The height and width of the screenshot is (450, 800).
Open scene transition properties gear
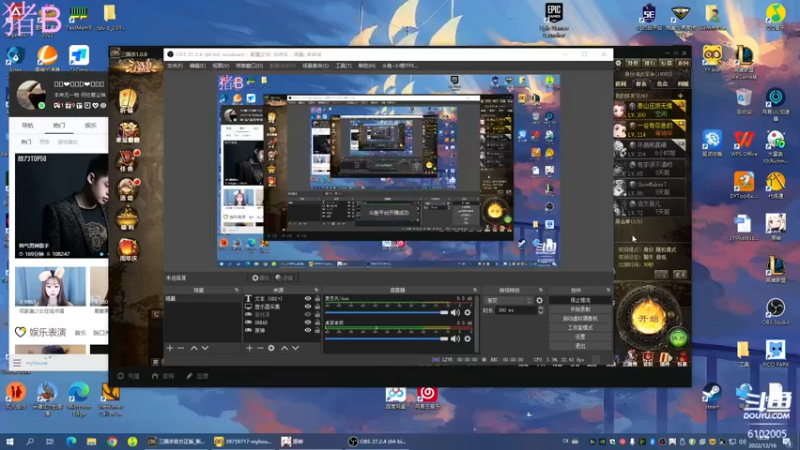(539, 301)
